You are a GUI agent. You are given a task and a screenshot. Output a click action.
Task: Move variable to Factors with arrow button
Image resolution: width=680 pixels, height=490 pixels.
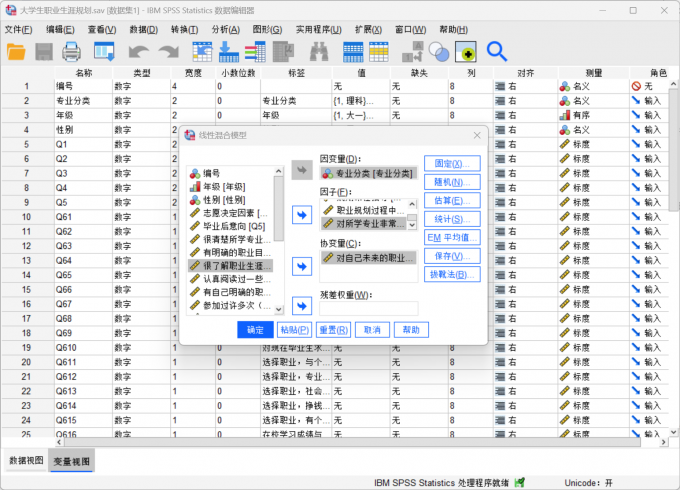click(302, 215)
